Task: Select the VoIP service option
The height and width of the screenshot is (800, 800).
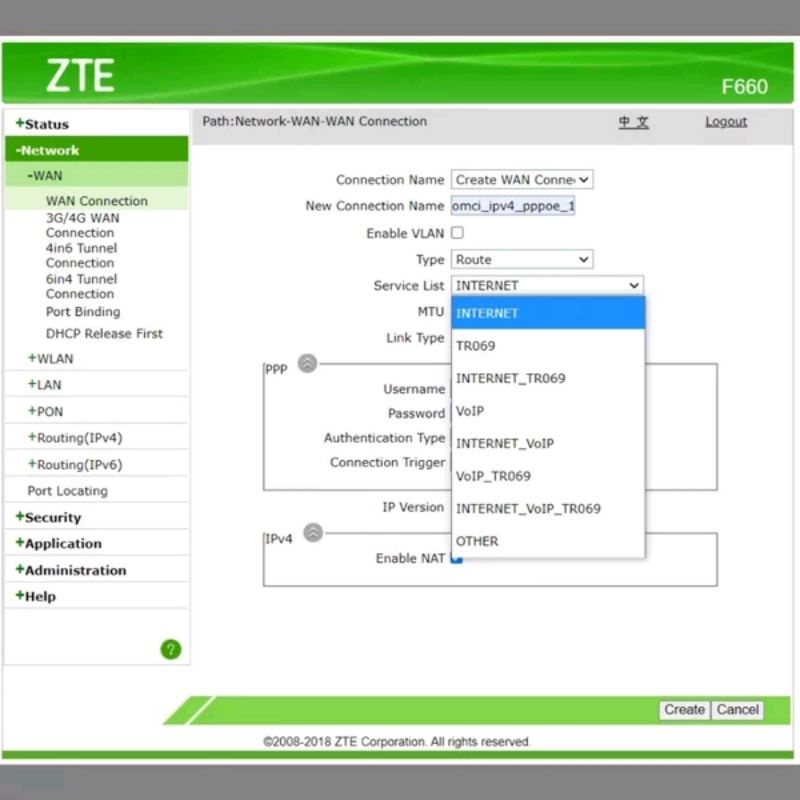Action: (470, 411)
